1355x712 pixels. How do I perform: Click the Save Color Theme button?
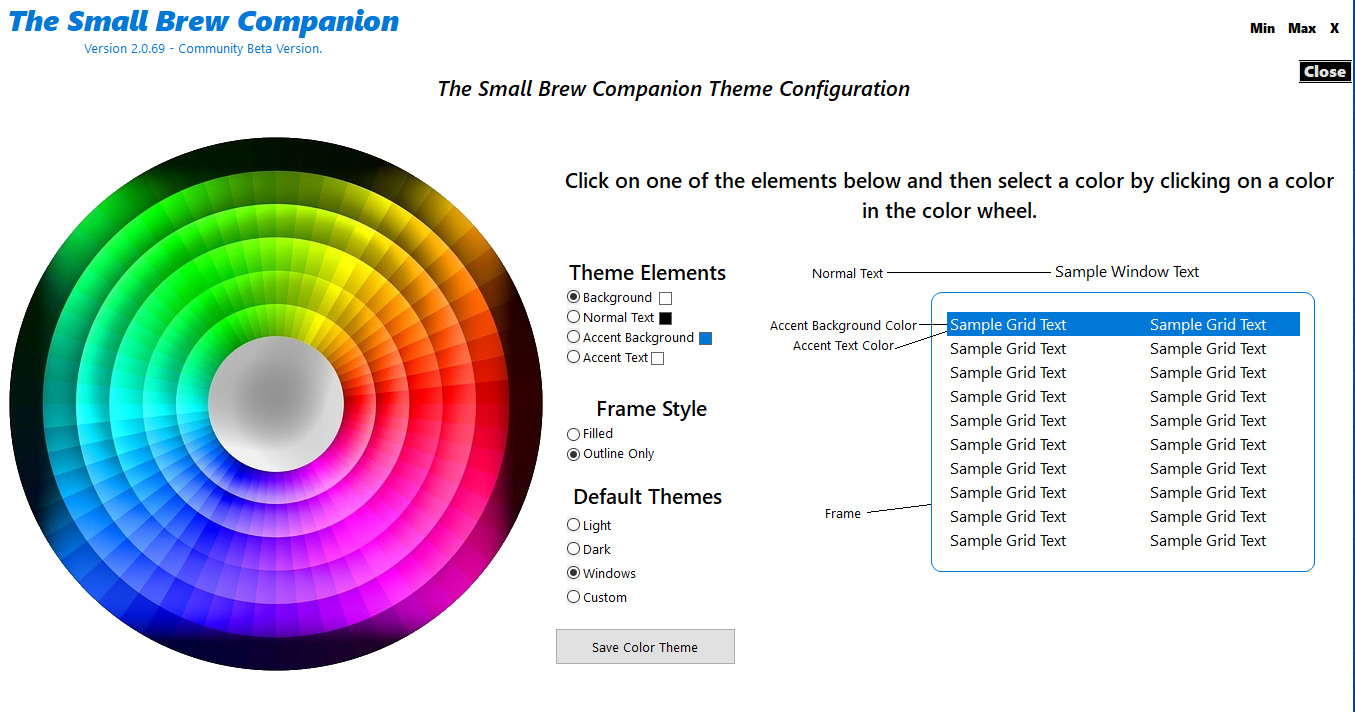click(645, 646)
